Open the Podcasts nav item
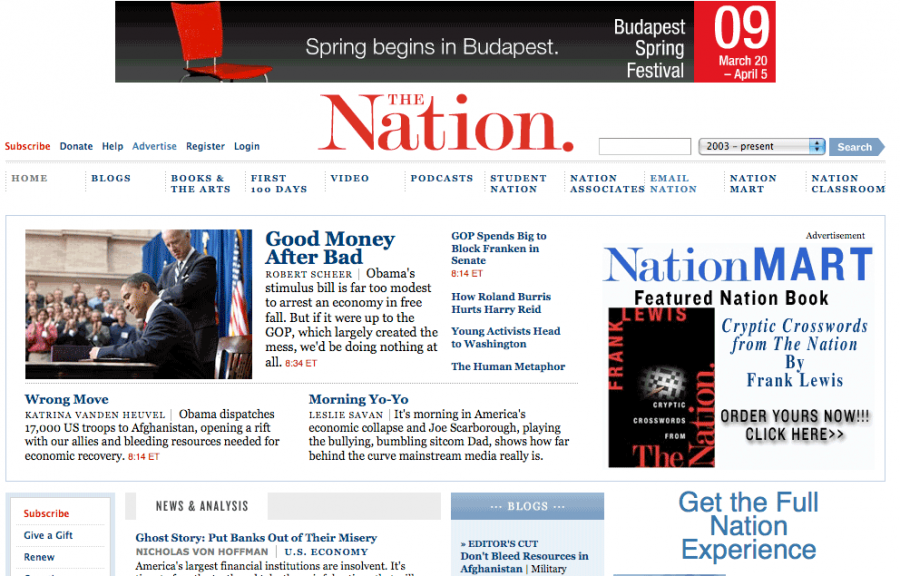Viewport: 900px width, 576px height. [x=442, y=178]
